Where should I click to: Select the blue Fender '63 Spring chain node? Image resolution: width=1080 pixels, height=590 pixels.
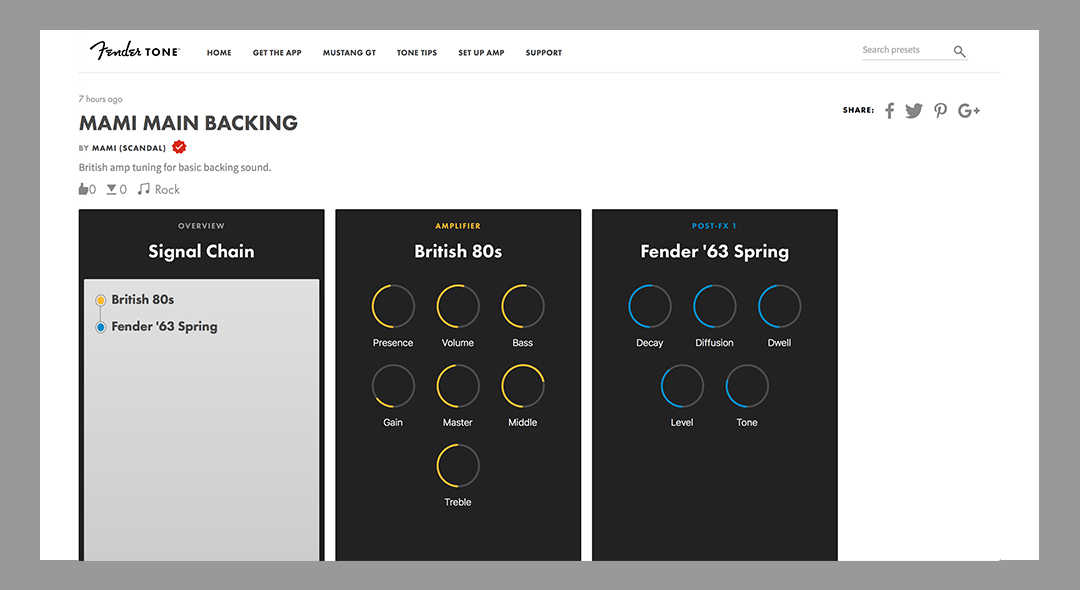pyautogui.click(x=101, y=327)
